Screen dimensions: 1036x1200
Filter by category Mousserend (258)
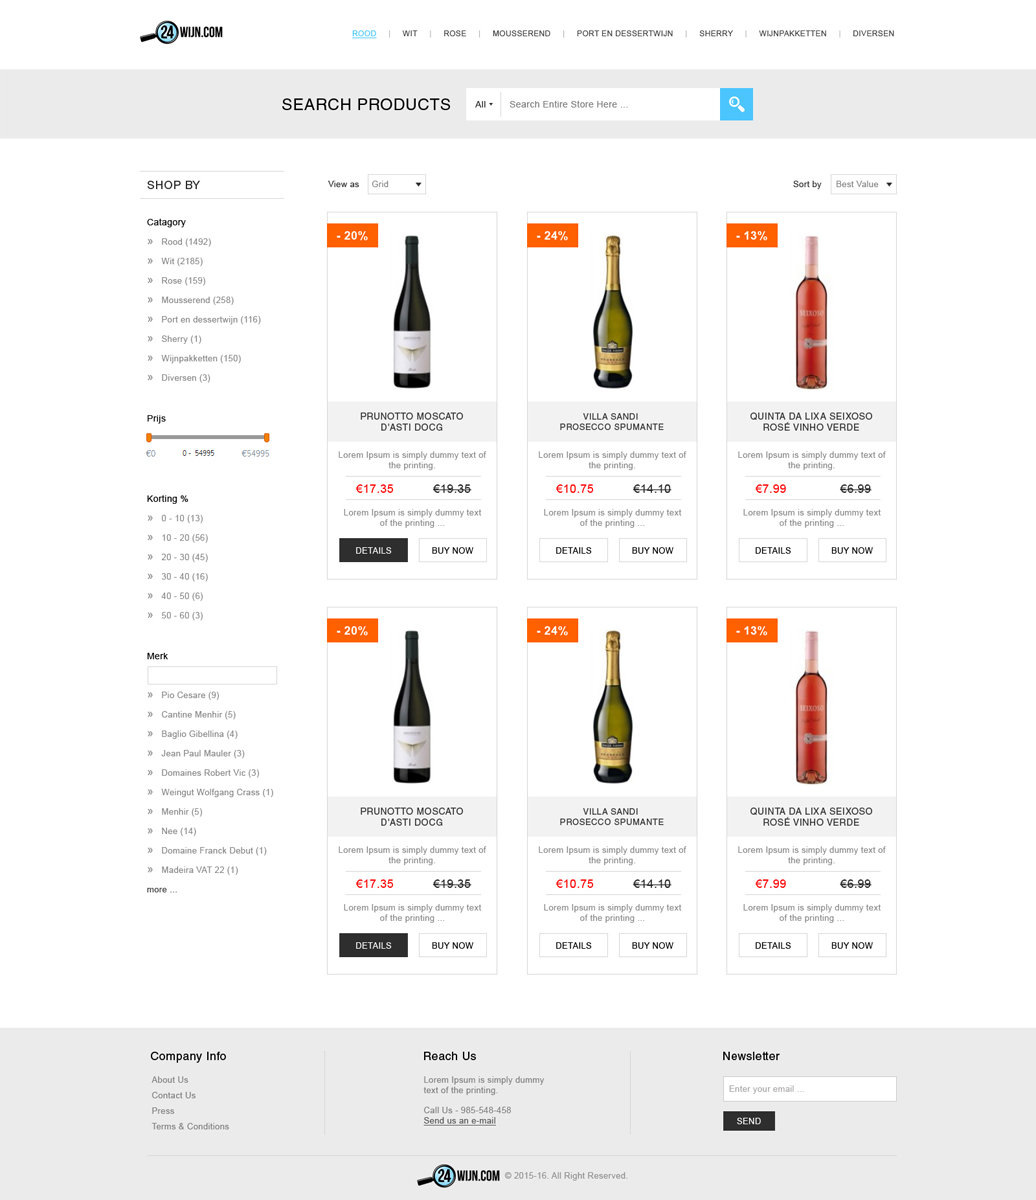[x=197, y=300]
